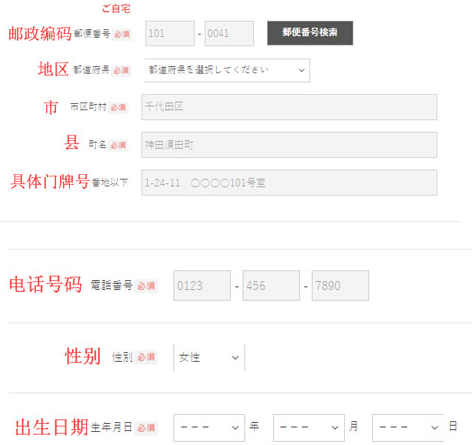The image size is (472, 445).
Task: Open the birth day dropdown before 日
Action: (x=408, y=428)
